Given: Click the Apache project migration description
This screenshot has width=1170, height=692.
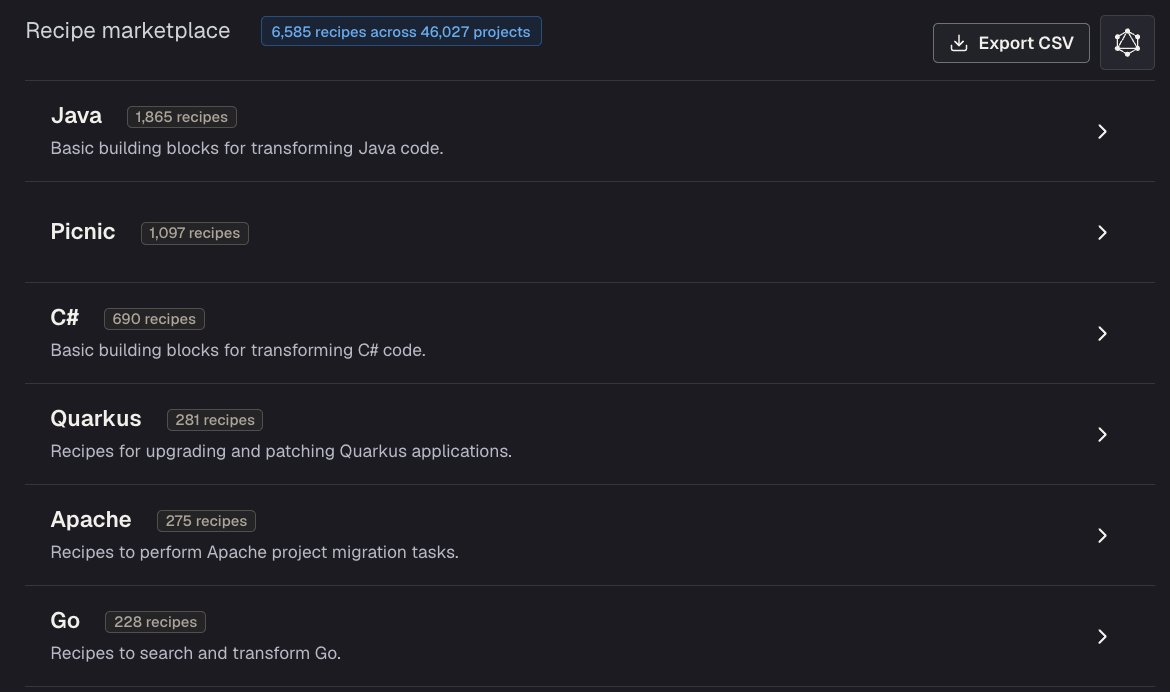Looking at the screenshot, I should point(254,552).
